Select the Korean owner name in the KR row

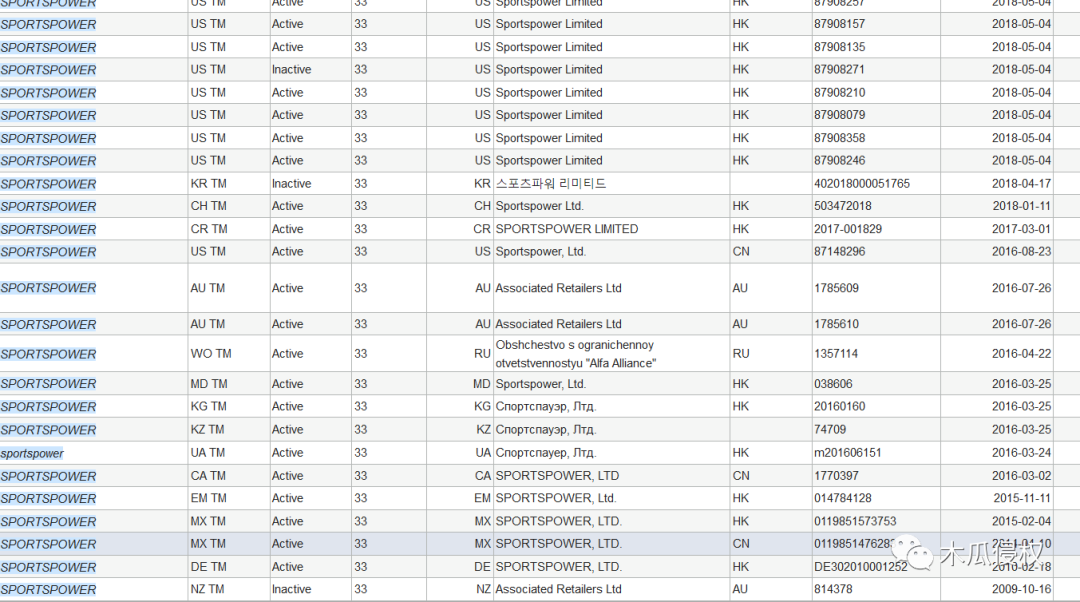click(550, 184)
